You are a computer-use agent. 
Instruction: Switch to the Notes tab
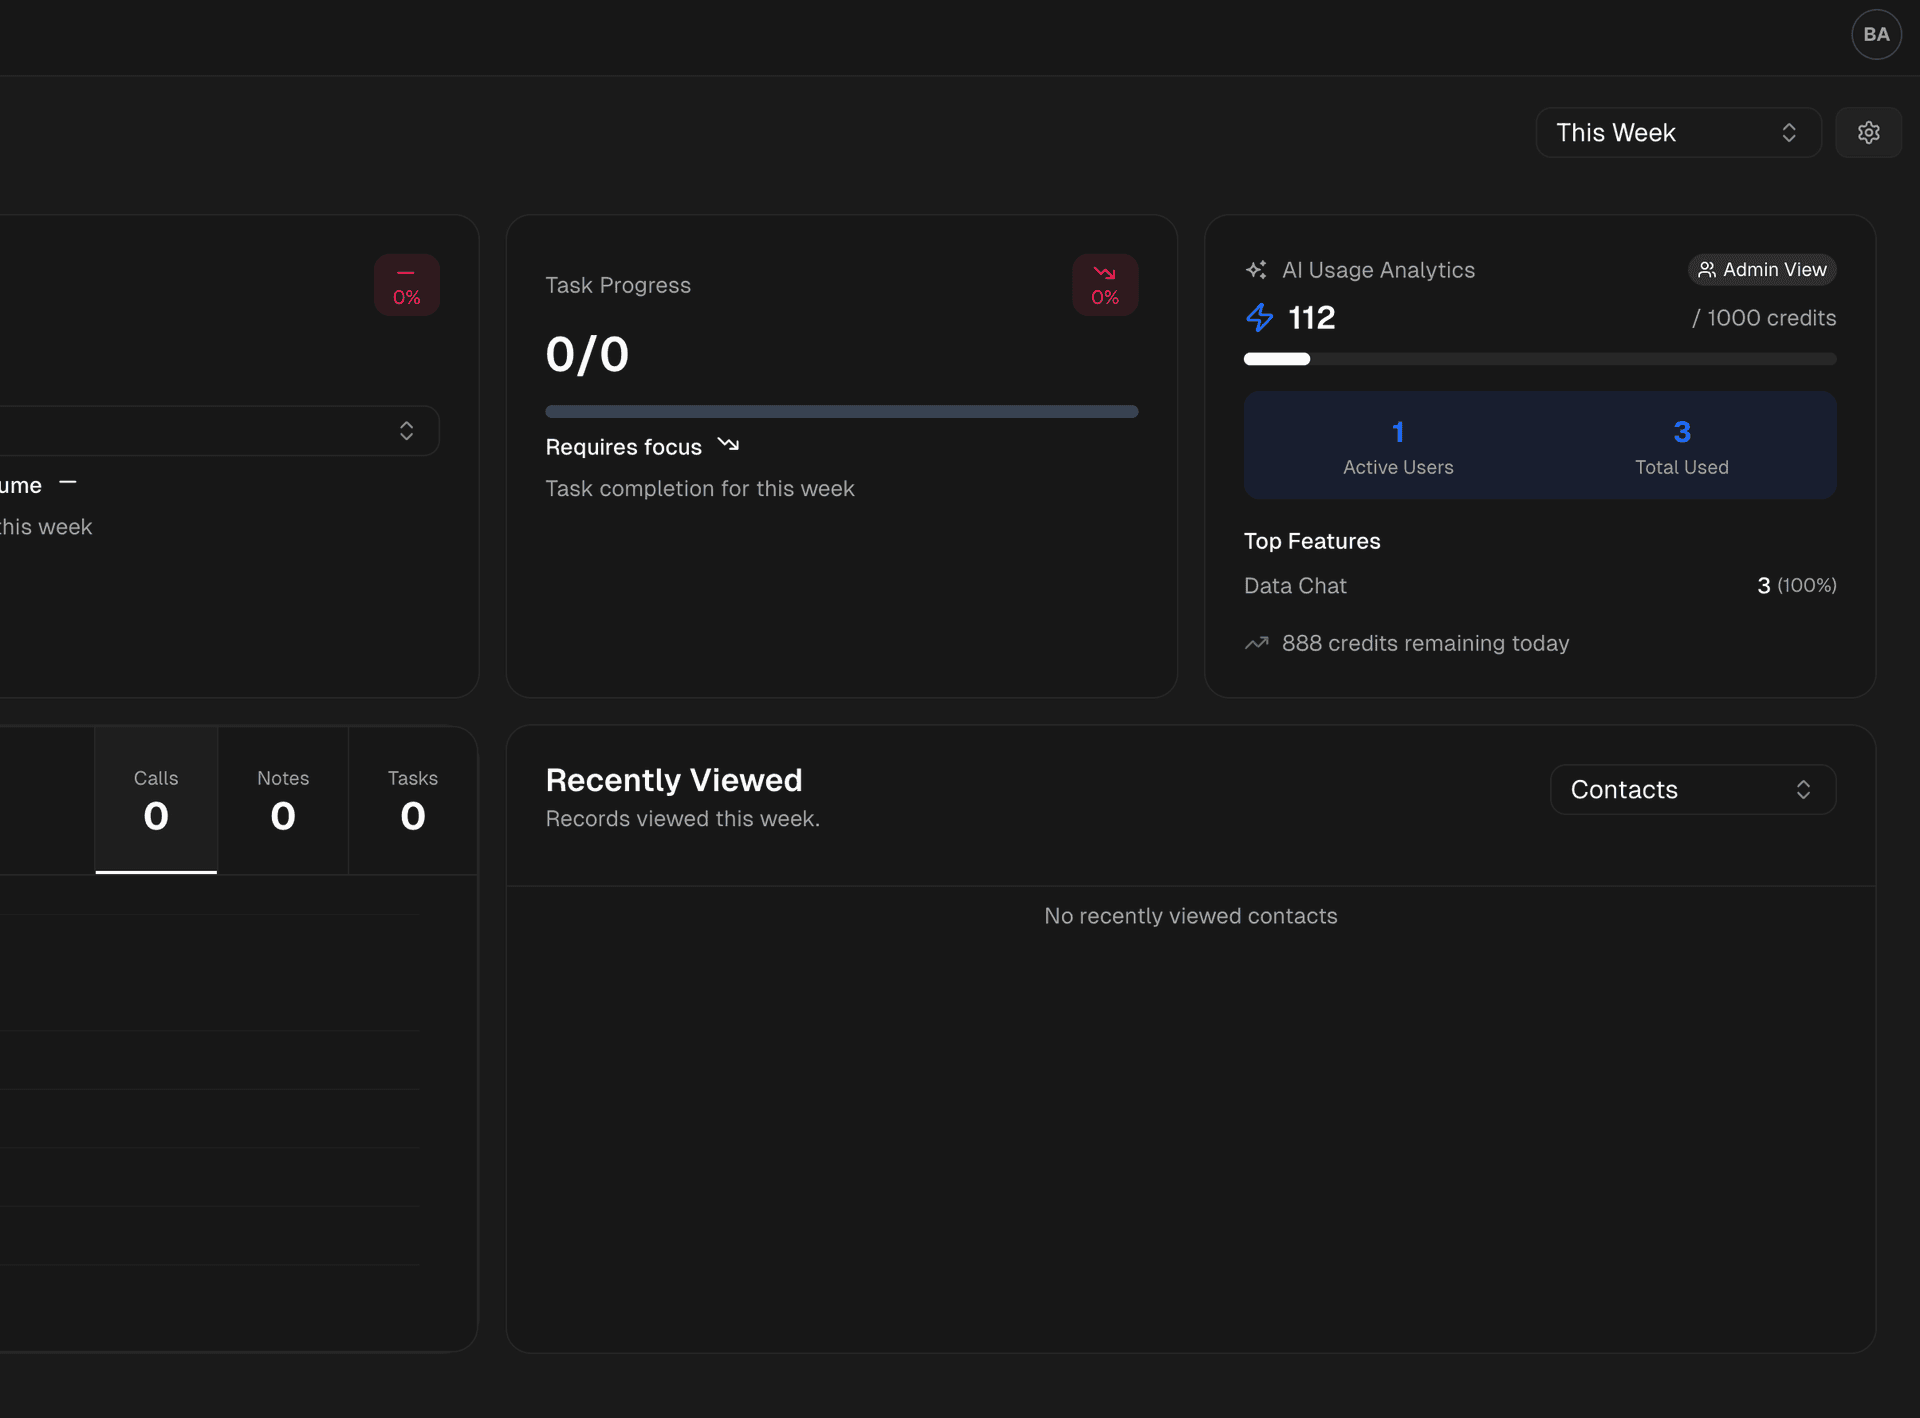coord(283,800)
